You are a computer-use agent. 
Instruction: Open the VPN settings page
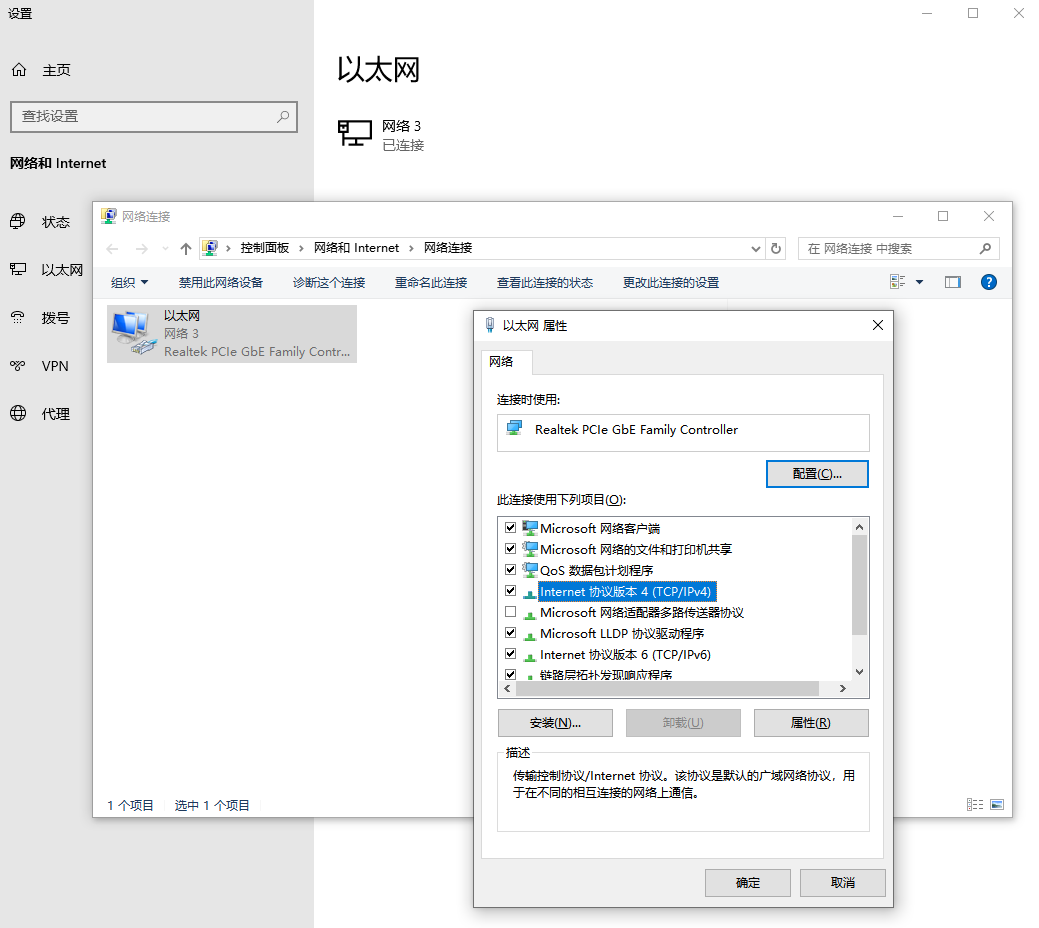(55, 366)
